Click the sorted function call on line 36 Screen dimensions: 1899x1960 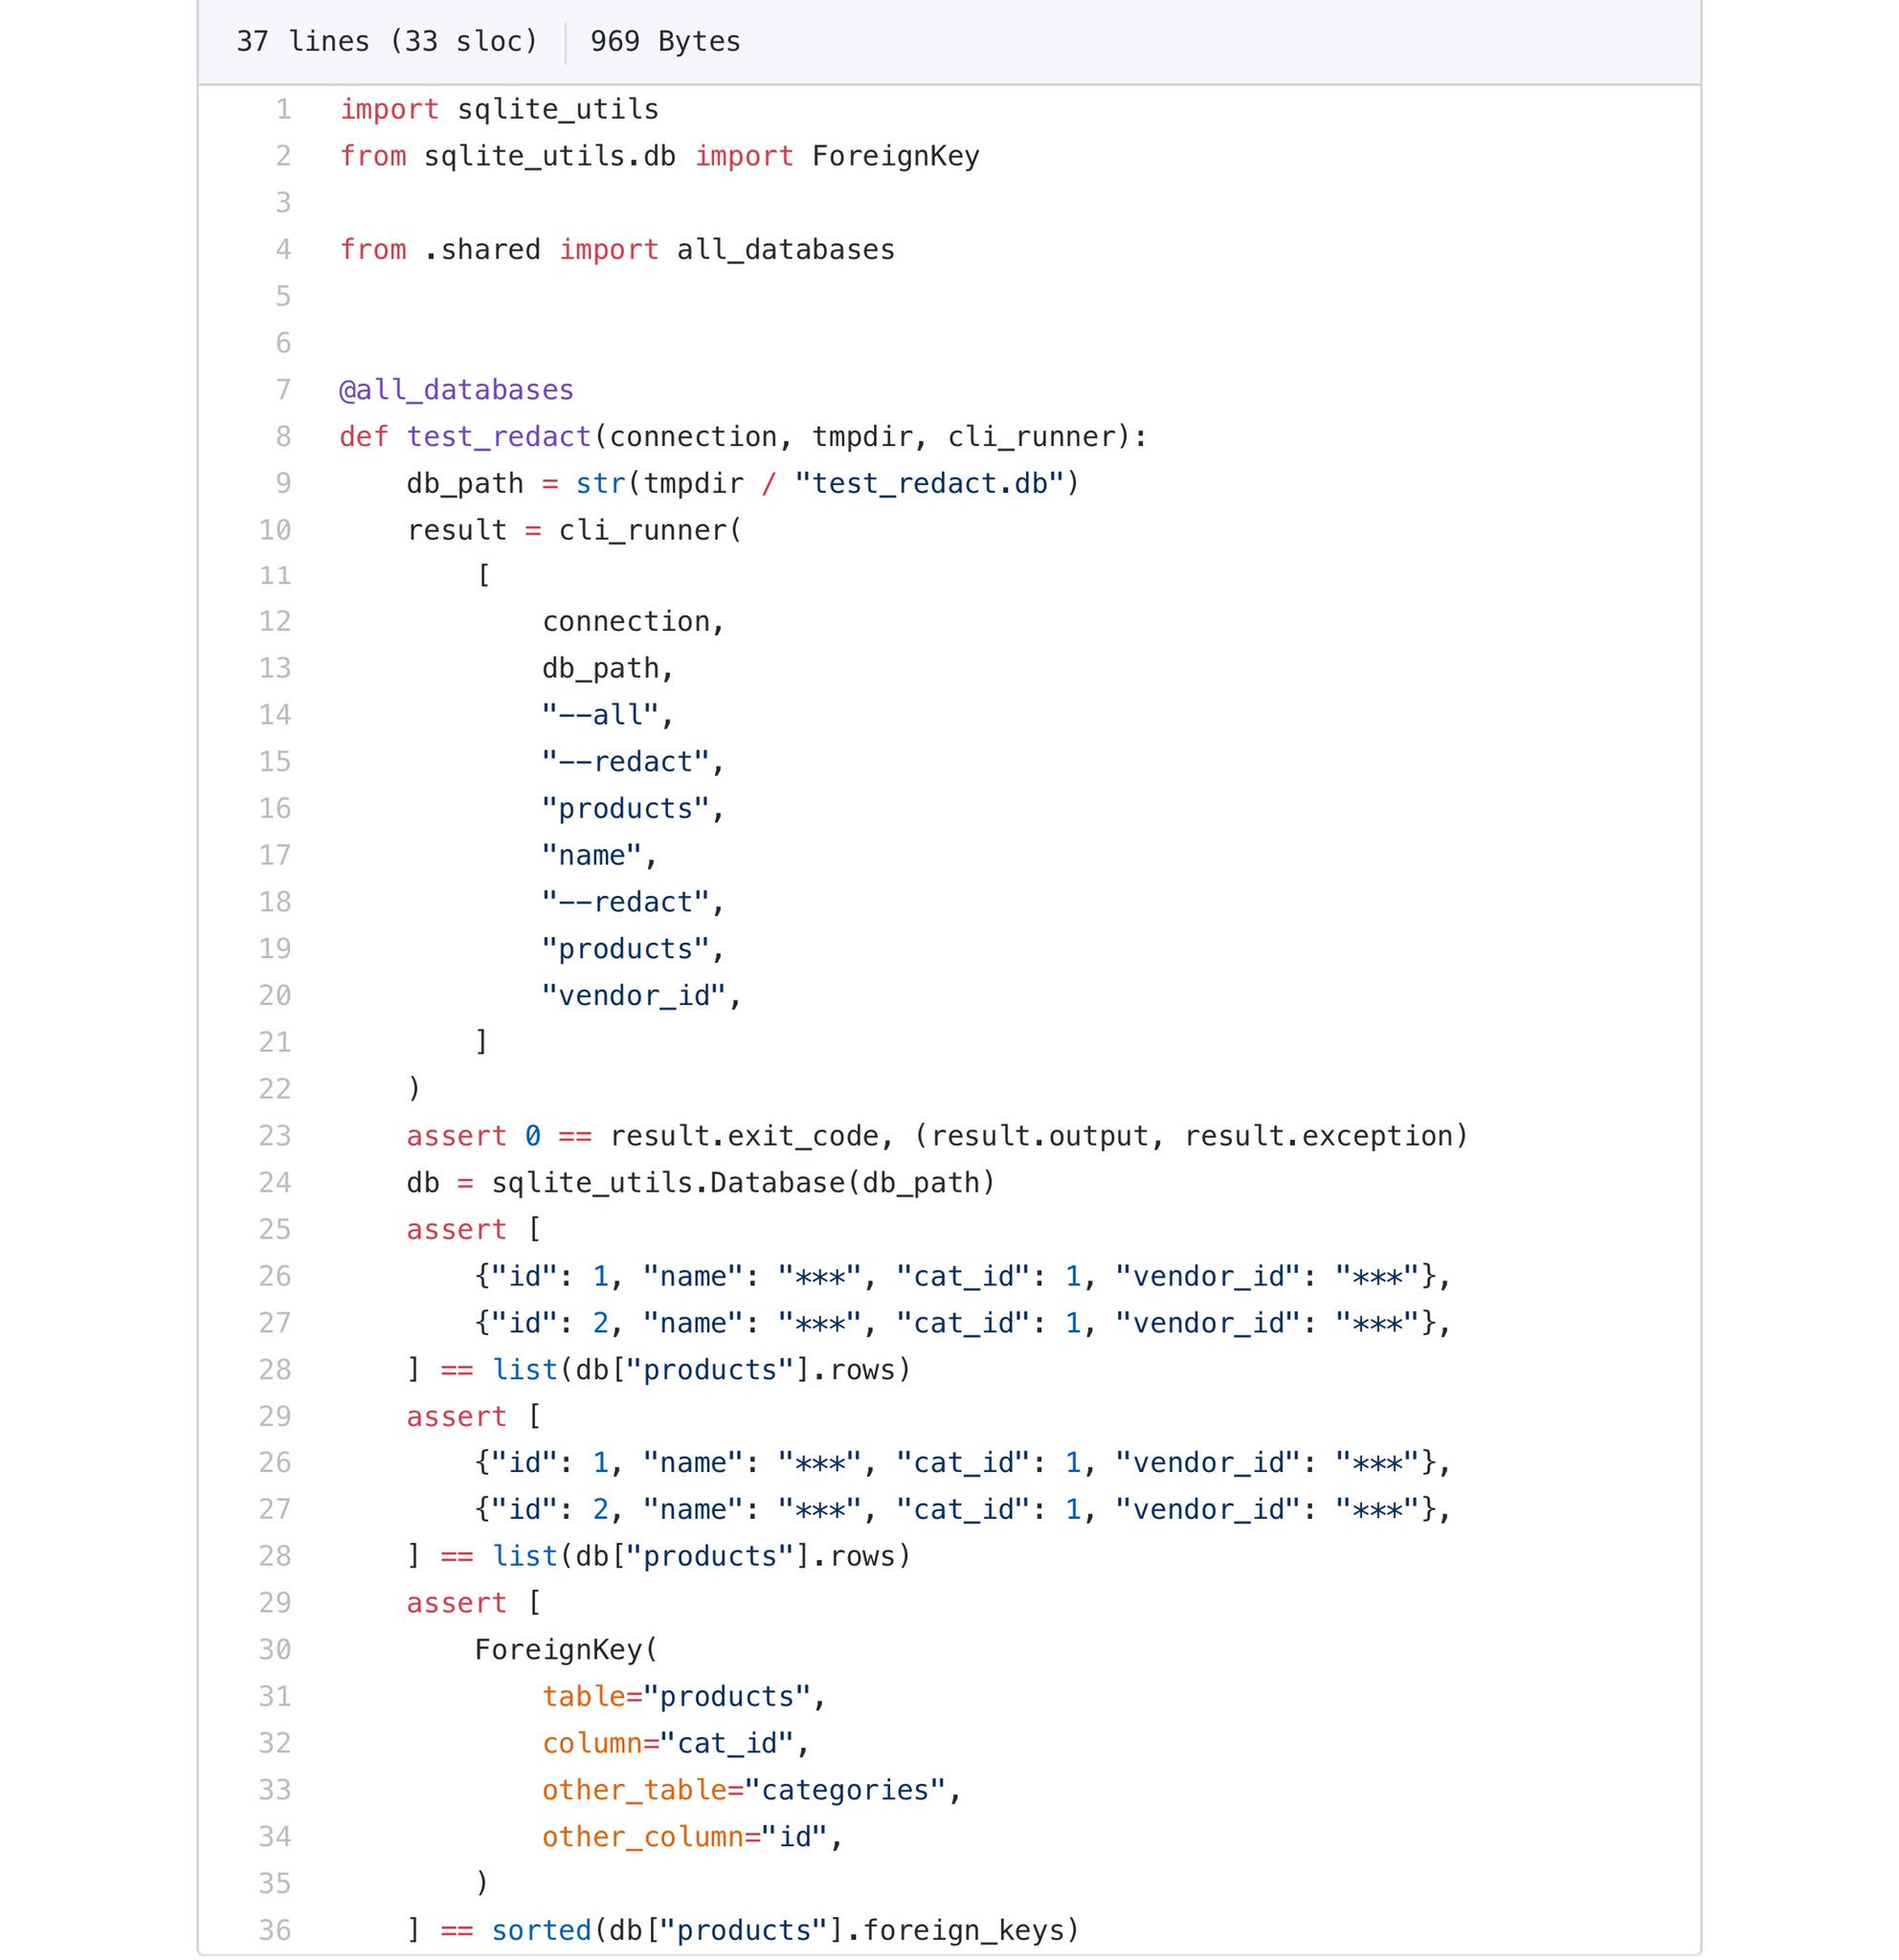tap(540, 1930)
